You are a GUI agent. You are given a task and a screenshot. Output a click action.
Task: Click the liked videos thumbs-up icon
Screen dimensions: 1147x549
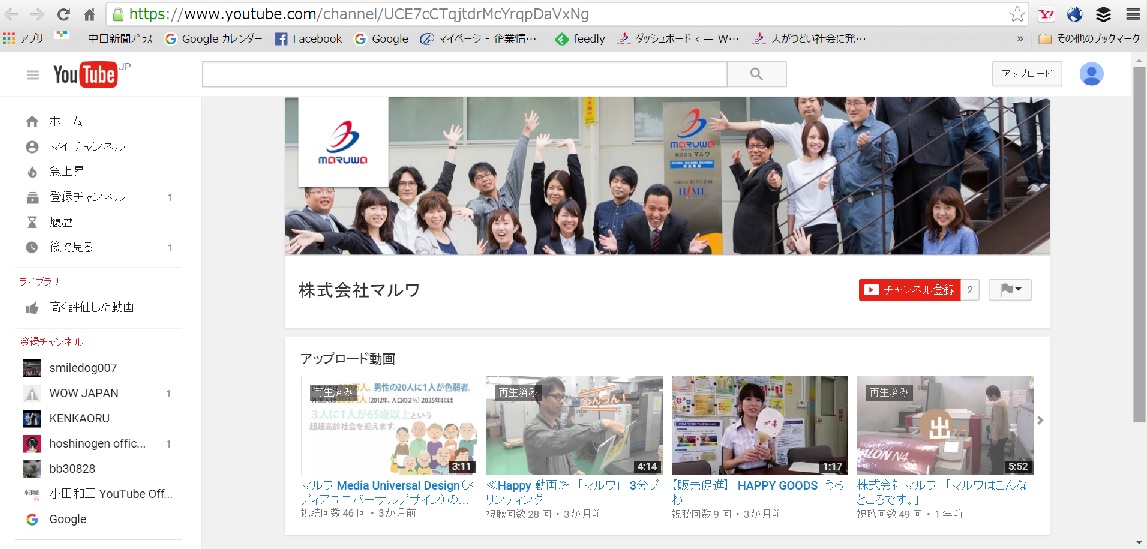tap(31, 308)
